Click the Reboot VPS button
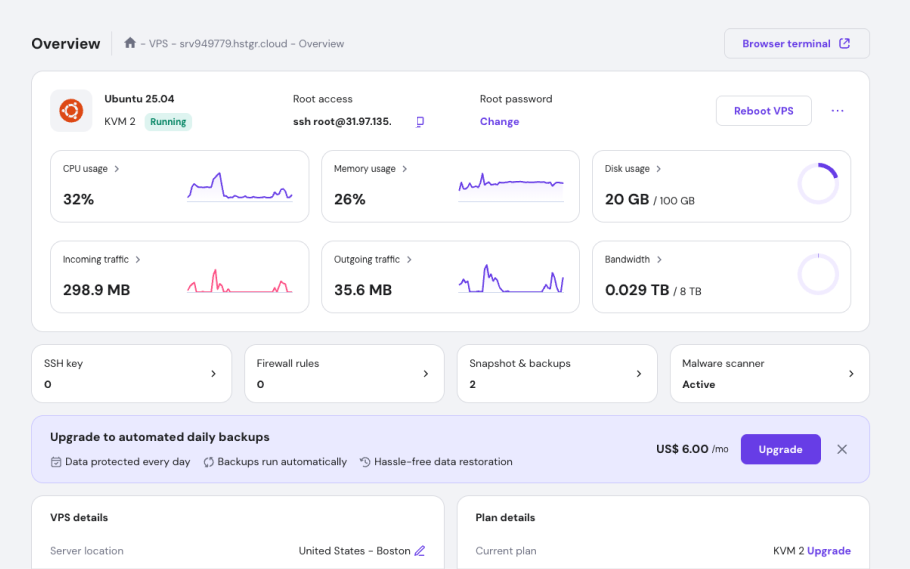The width and height of the screenshot is (910, 569). click(x=763, y=111)
